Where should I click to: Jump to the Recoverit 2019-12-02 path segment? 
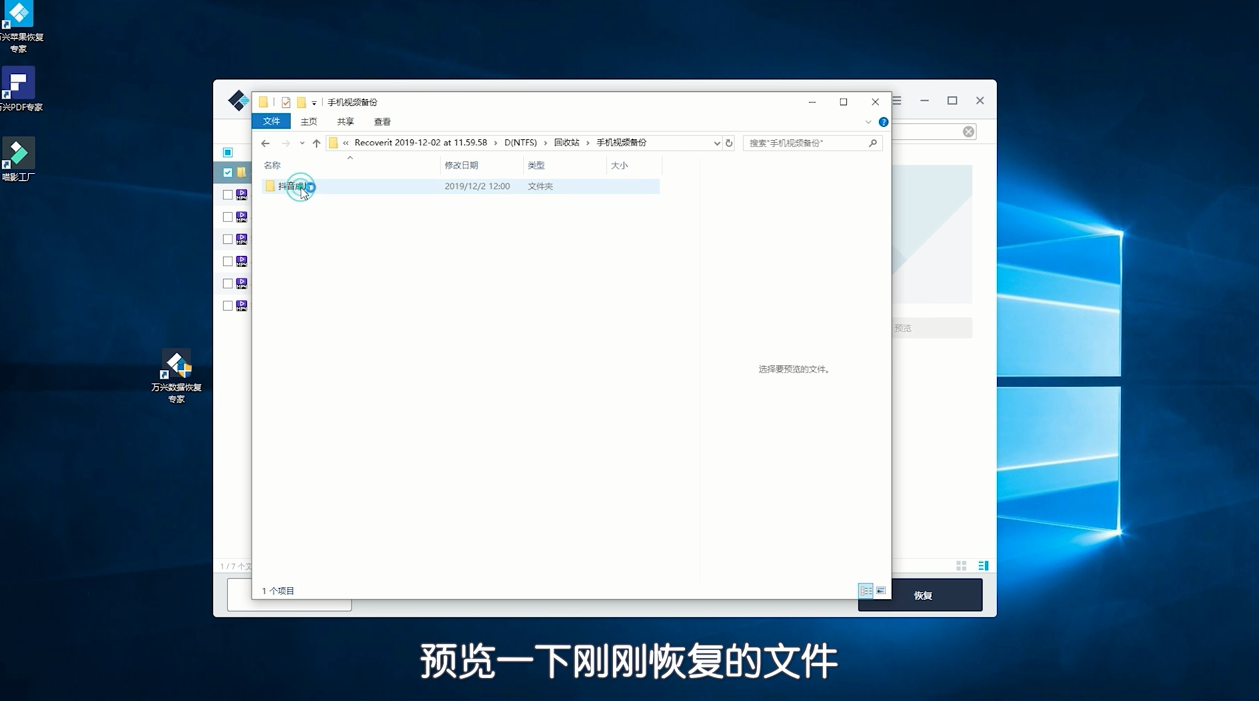click(420, 143)
